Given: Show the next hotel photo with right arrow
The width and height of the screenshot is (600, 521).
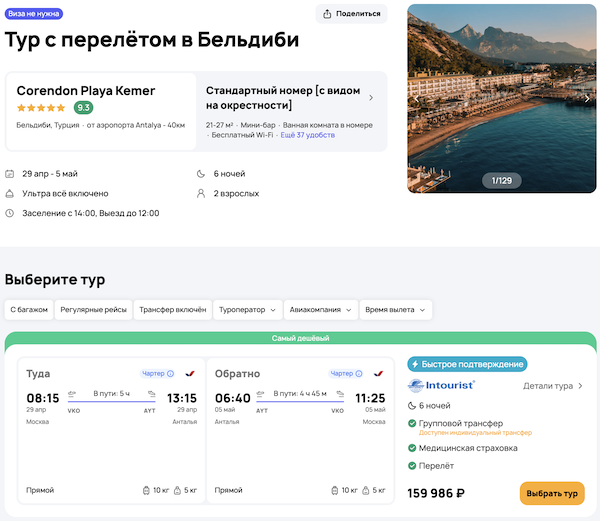Looking at the screenshot, I should pos(587,99).
